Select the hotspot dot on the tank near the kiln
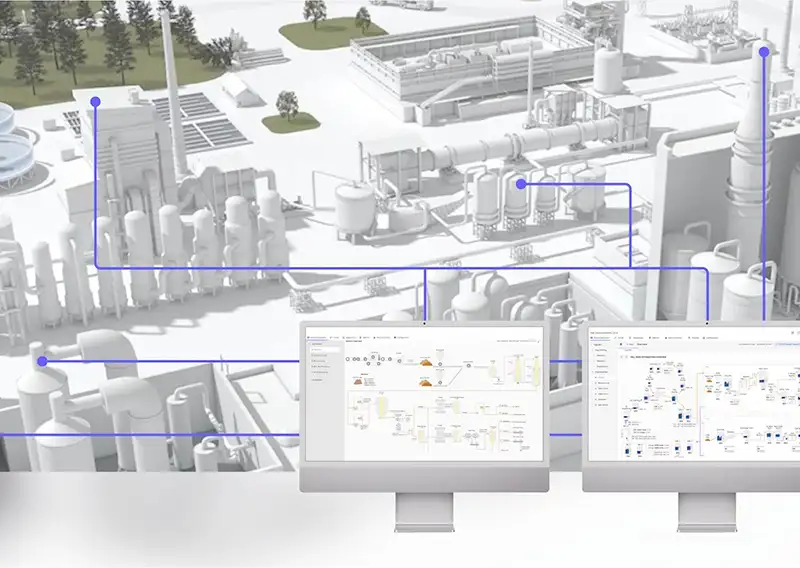 point(520,184)
